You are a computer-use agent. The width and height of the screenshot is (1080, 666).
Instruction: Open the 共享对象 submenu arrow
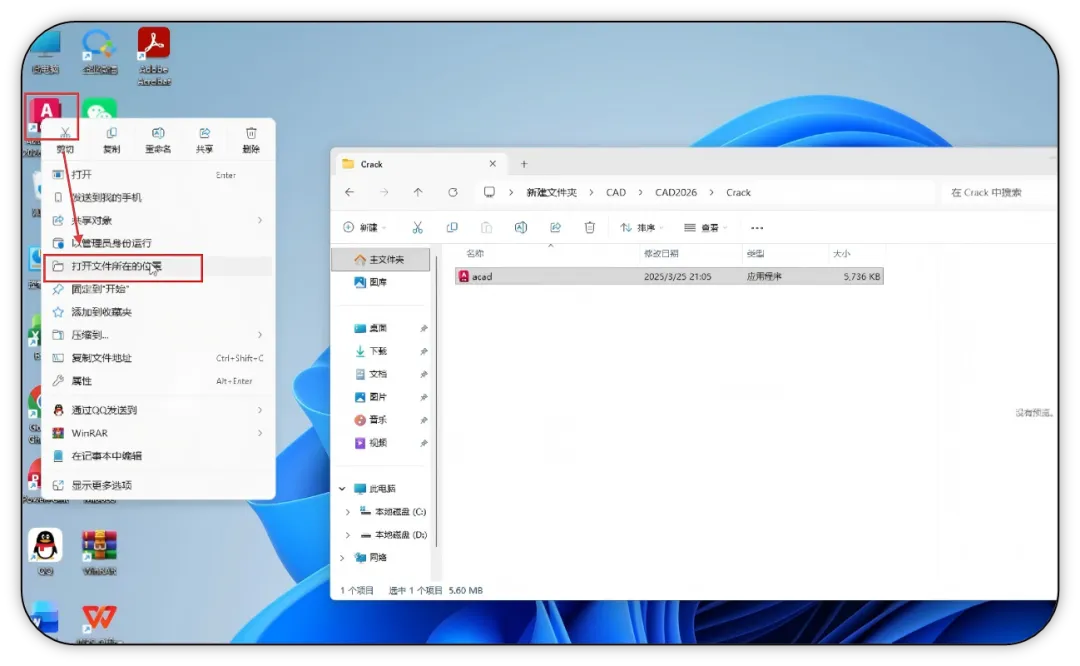coord(260,220)
